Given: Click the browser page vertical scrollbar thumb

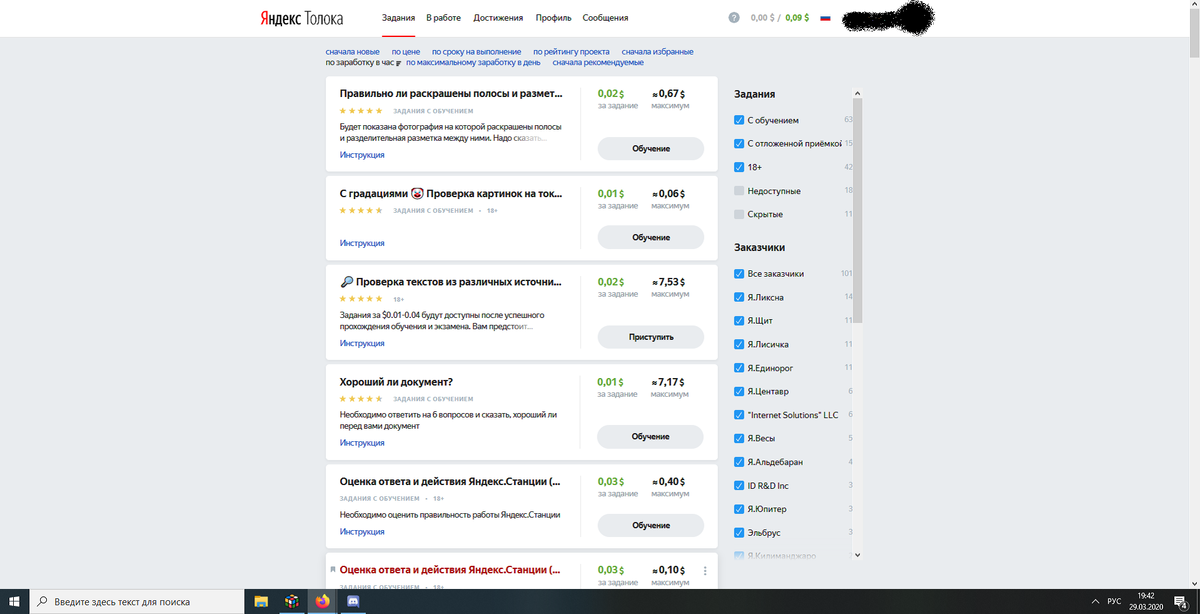Looking at the screenshot, I should (1194, 32).
